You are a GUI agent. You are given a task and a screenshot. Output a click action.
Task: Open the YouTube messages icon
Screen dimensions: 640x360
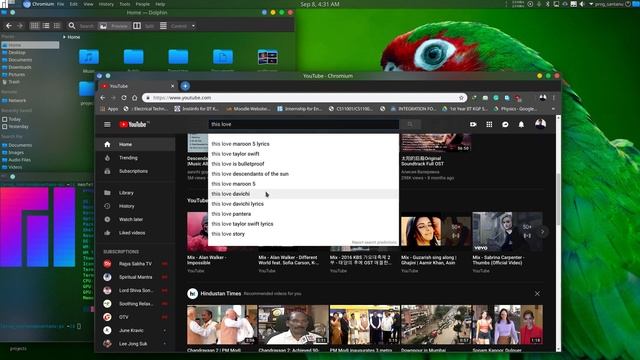coord(505,124)
